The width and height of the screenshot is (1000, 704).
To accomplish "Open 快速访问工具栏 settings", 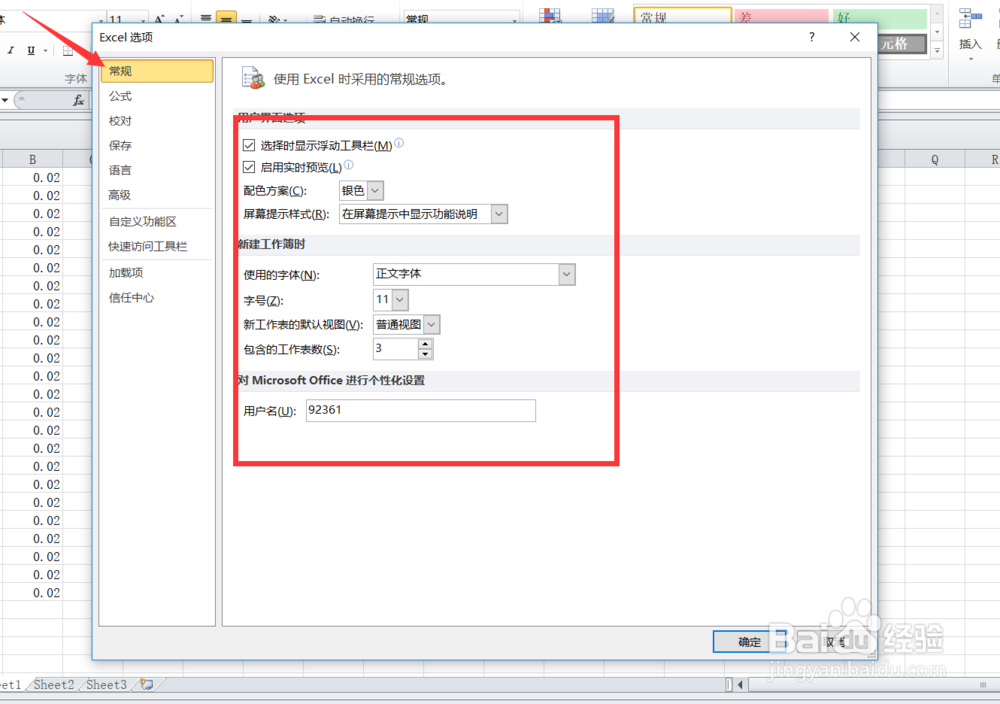I will tap(147, 246).
